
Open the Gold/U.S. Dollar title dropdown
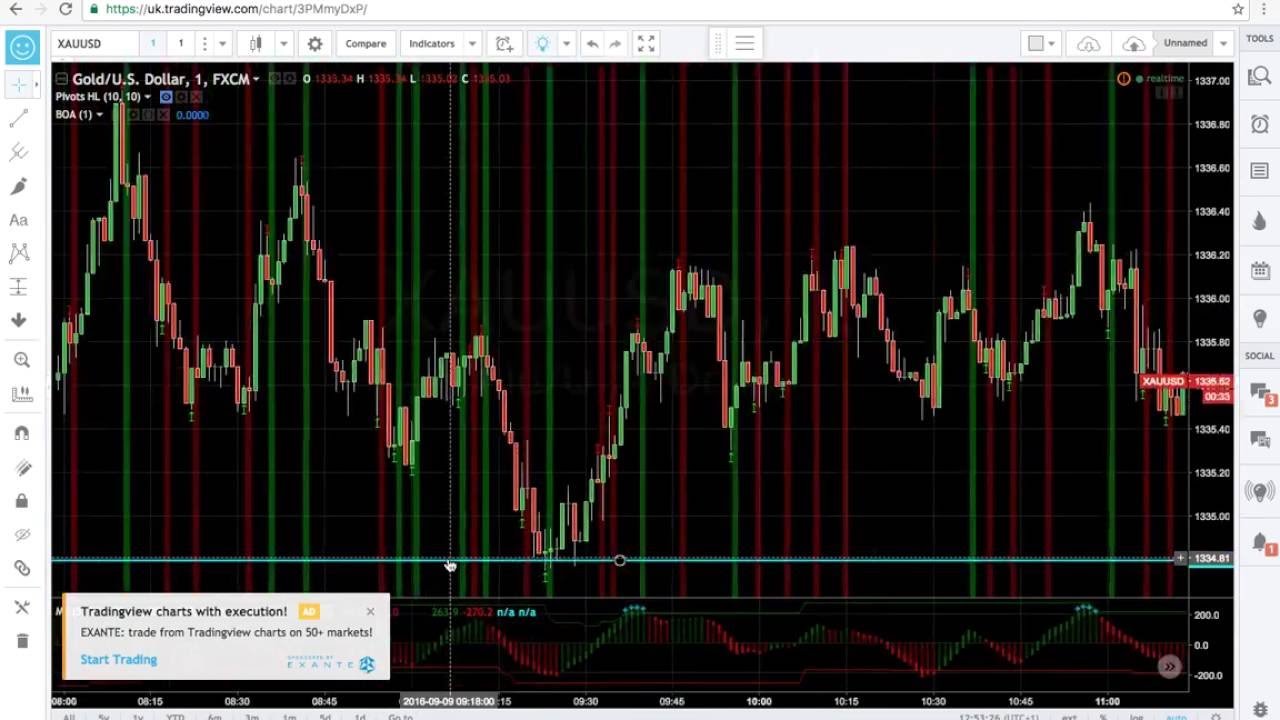click(x=256, y=79)
